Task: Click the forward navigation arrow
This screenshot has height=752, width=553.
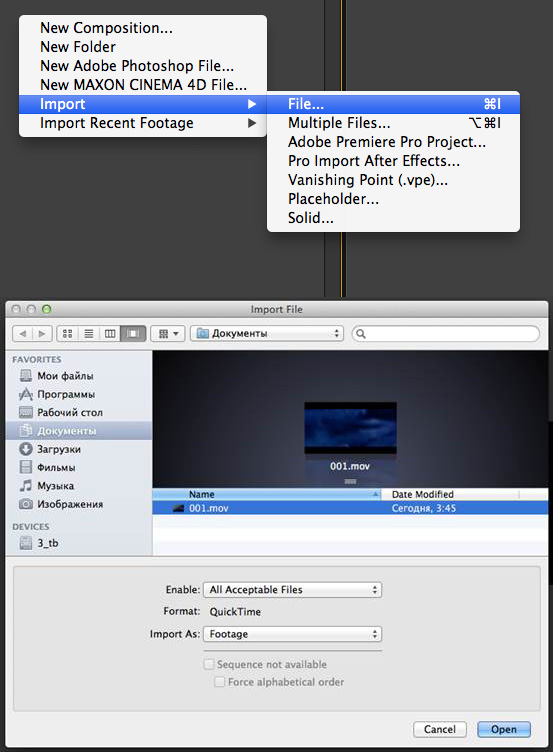Action: (42, 333)
